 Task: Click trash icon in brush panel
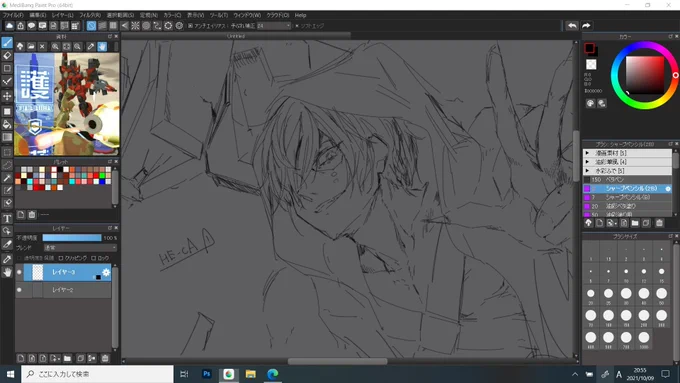click(659, 223)
